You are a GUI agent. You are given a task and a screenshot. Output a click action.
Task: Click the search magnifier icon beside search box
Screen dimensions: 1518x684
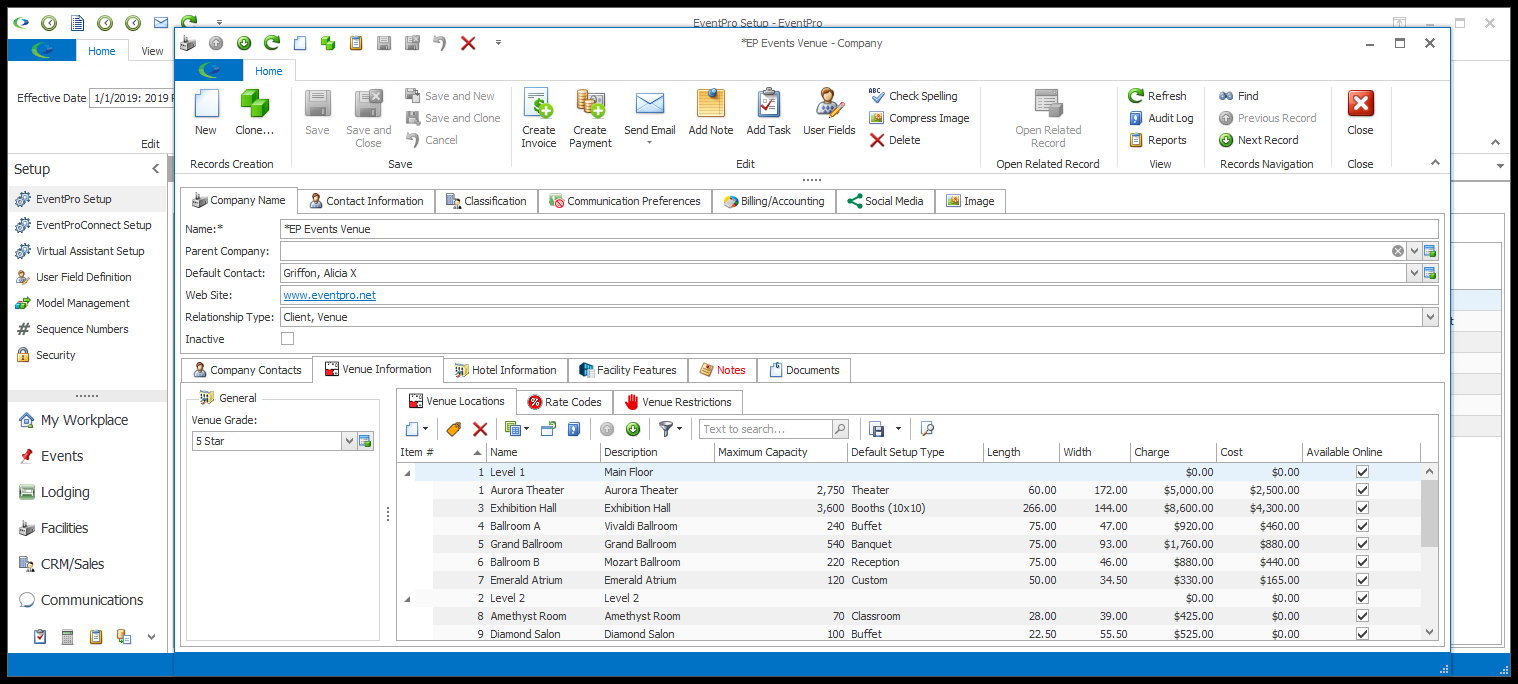coord(840,429)
